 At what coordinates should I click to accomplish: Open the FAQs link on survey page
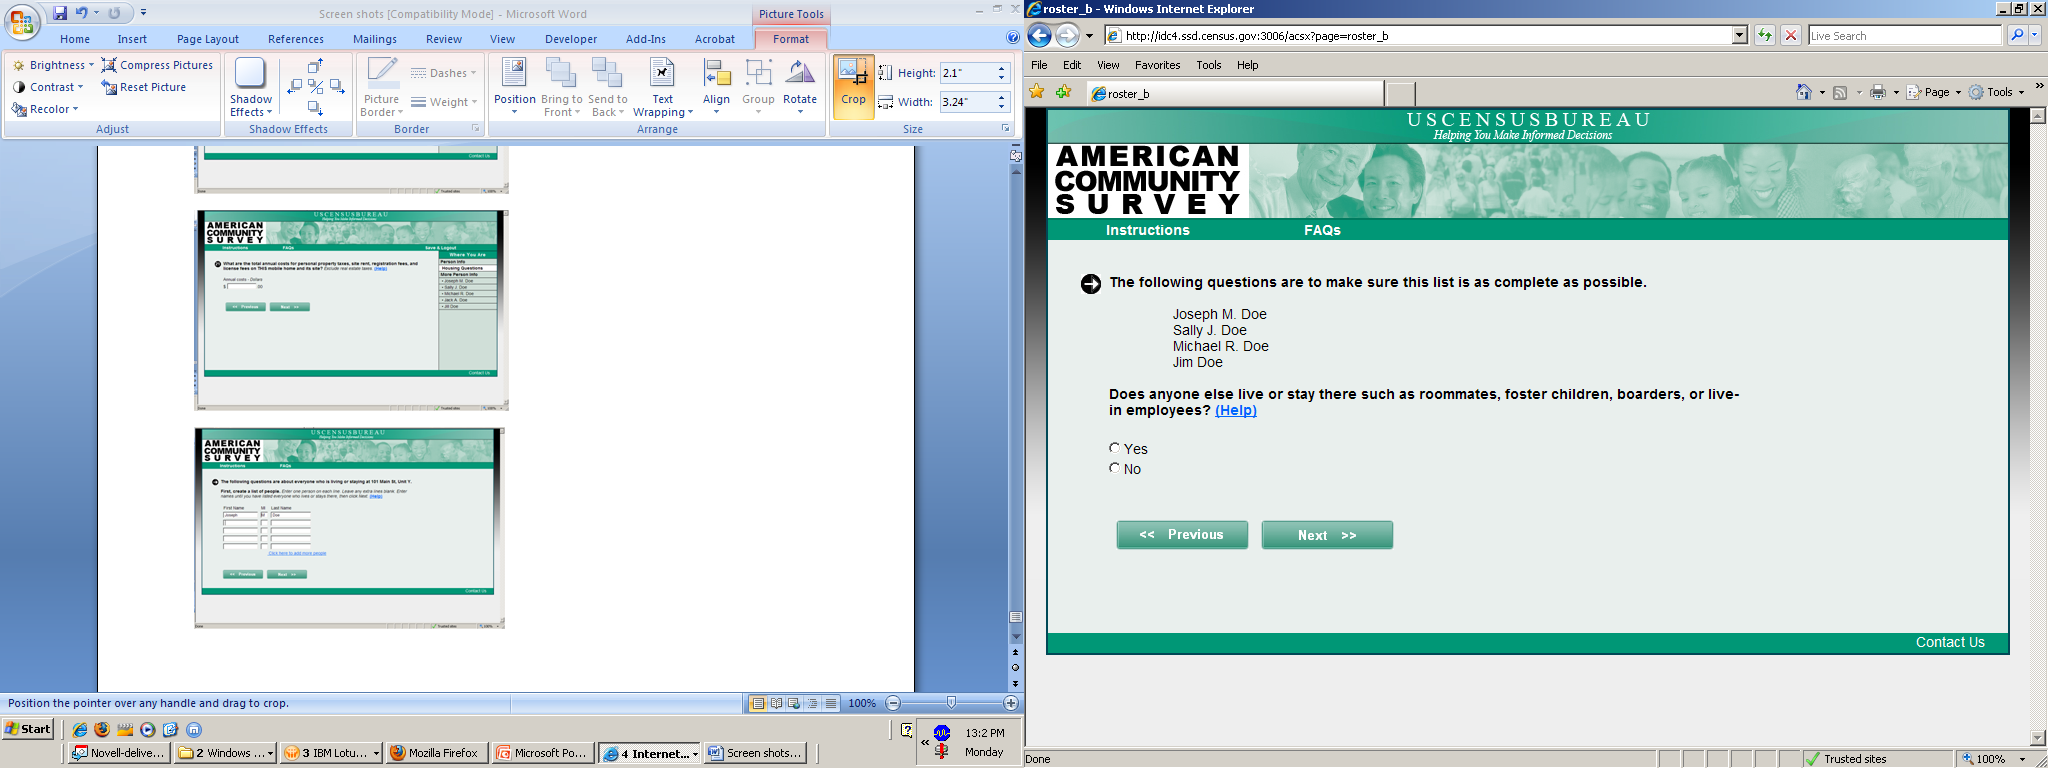(1322, 230)
